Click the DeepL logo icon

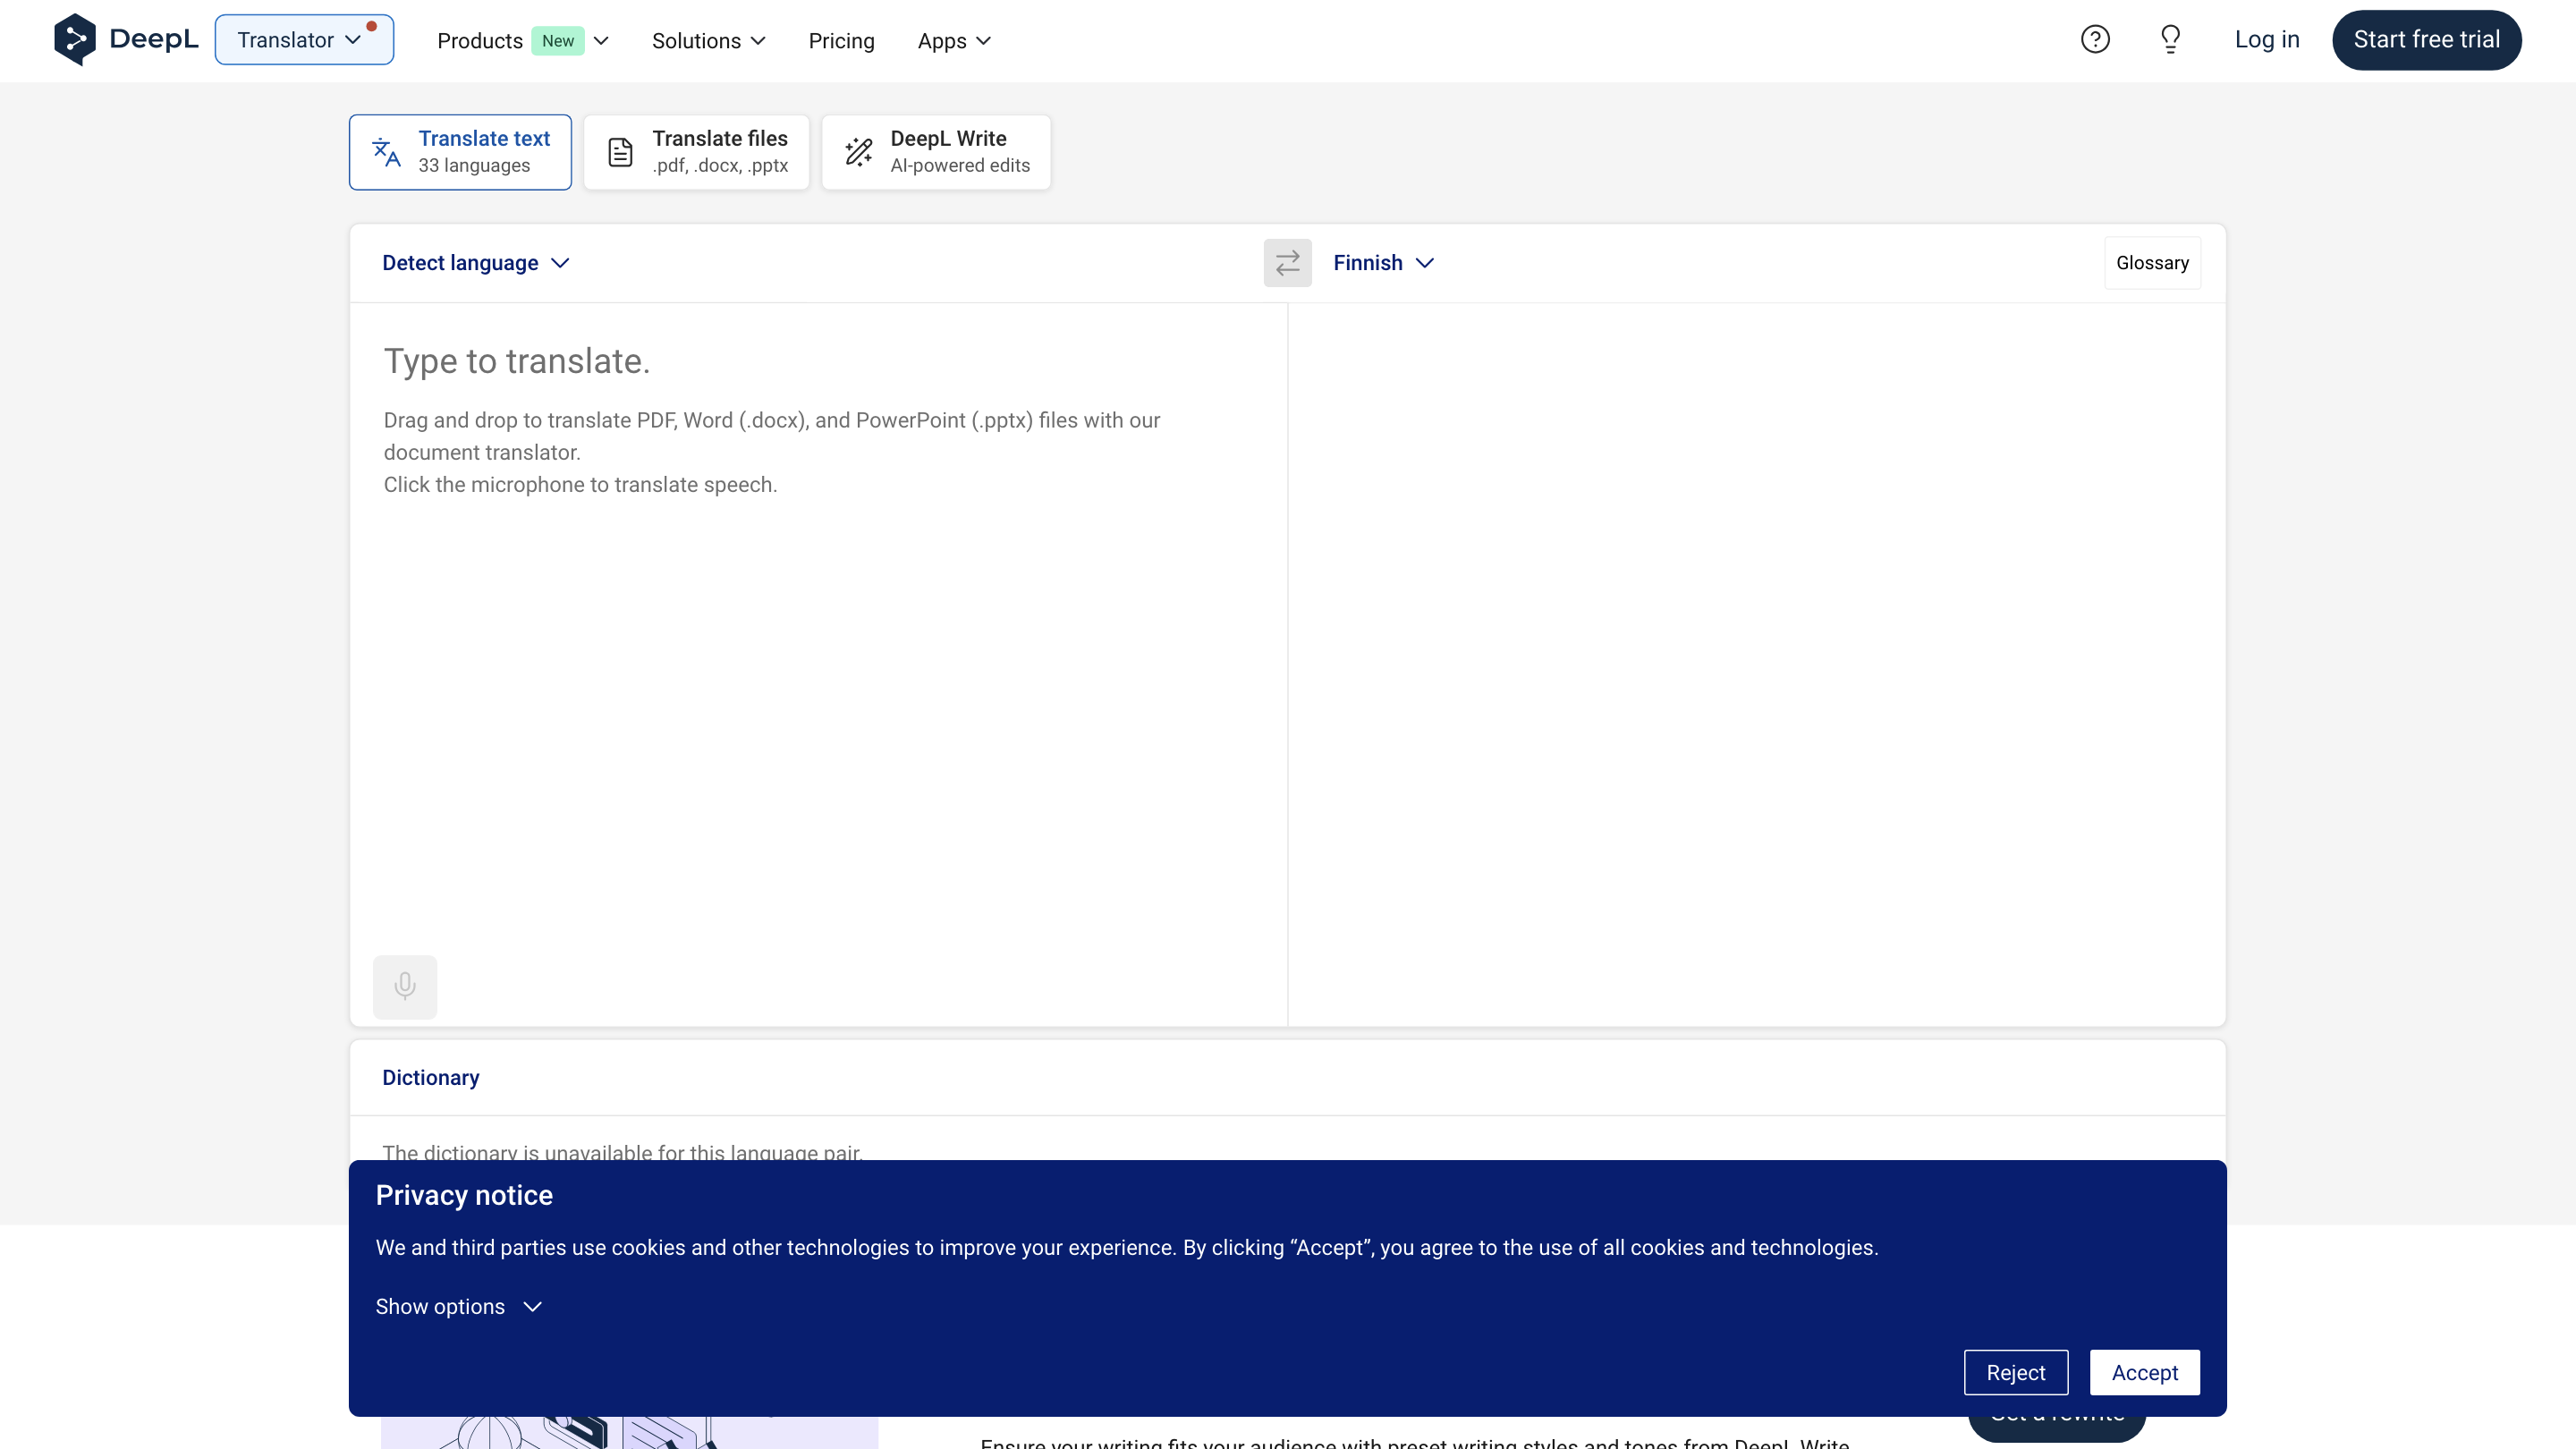coord(75,39)
